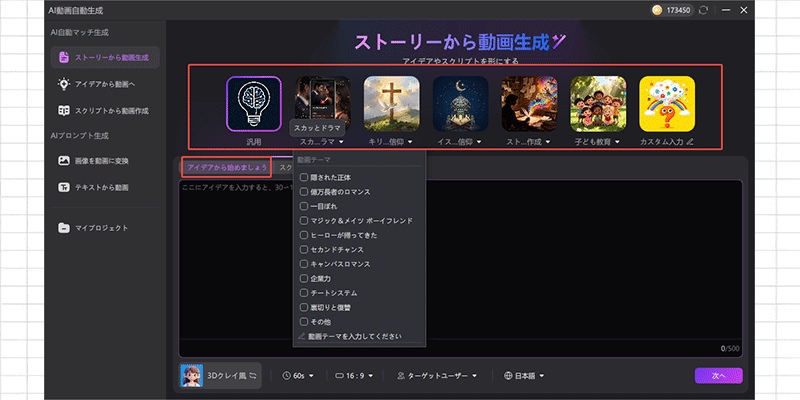Select the カスタム入力 rainbow question thumbnail

pyautogui.click(x=667, y=104)
